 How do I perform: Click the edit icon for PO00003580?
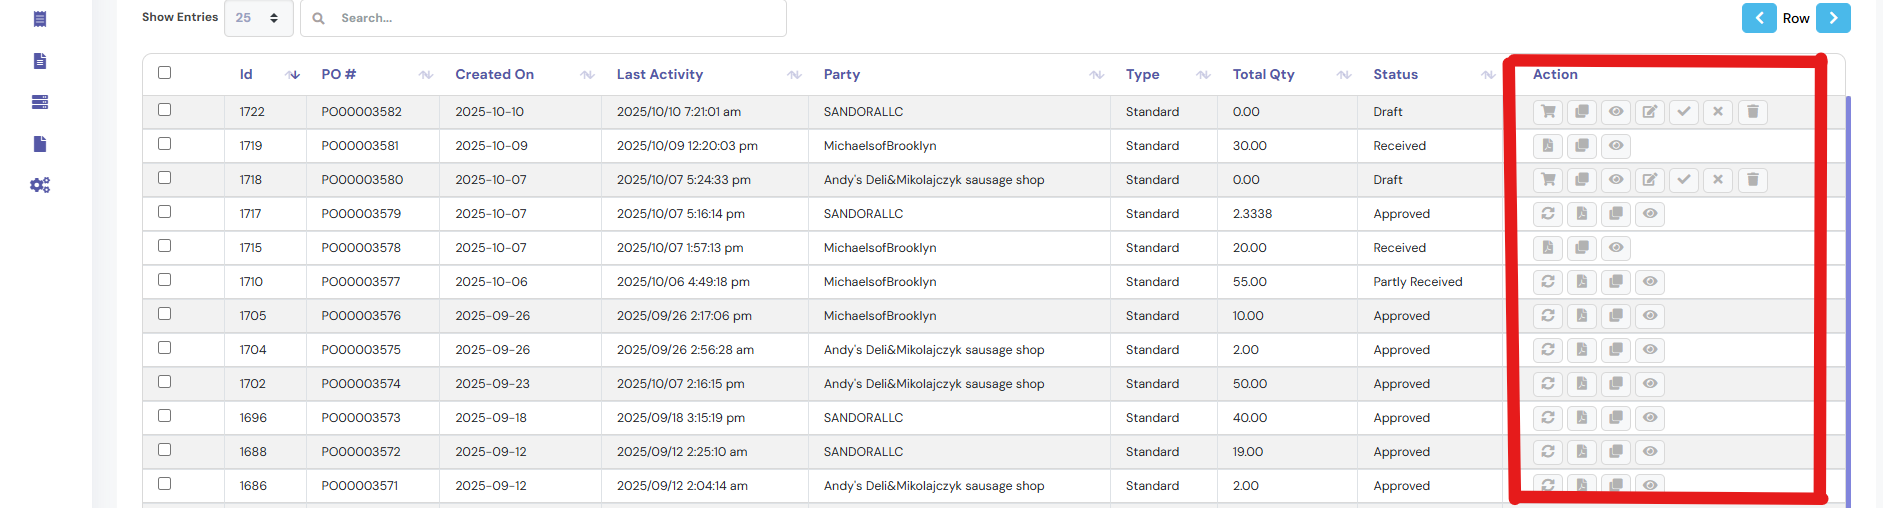click(1650, 180)
